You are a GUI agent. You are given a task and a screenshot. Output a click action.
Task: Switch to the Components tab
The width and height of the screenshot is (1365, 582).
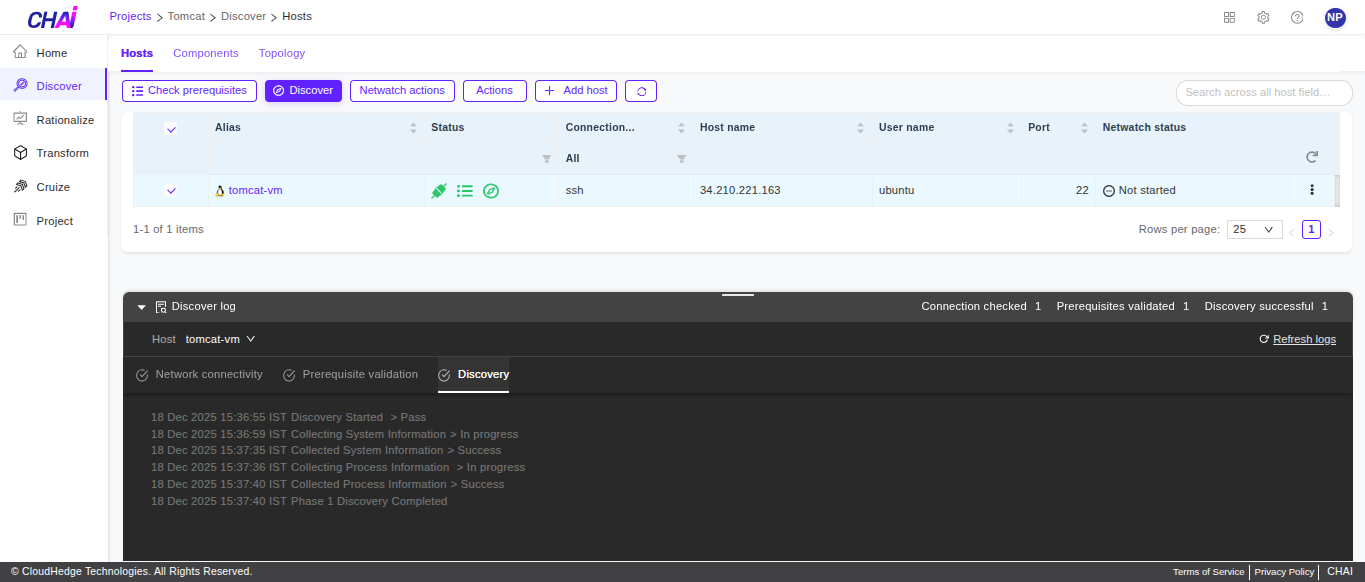point(206,53)
